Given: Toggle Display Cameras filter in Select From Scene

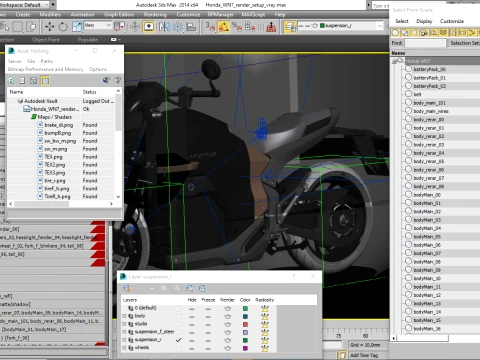Looking at the screenshot, I should [x=424, y=32].
